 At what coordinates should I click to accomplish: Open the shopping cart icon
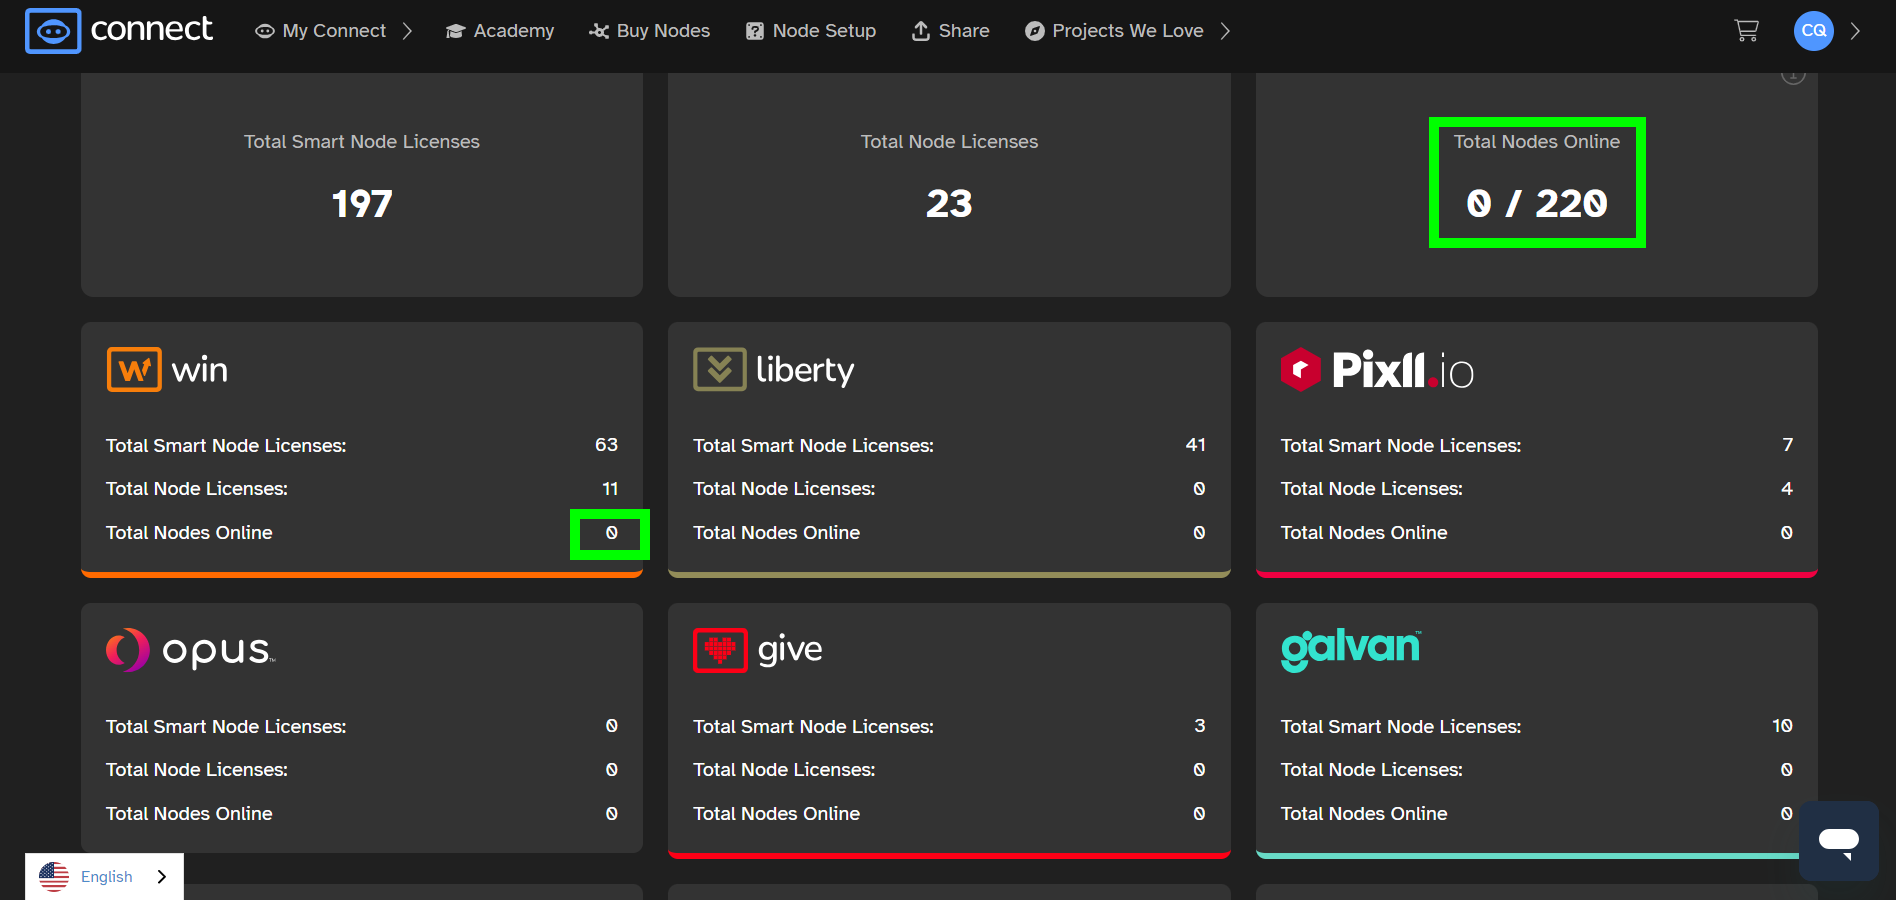tap(1746, 31)
